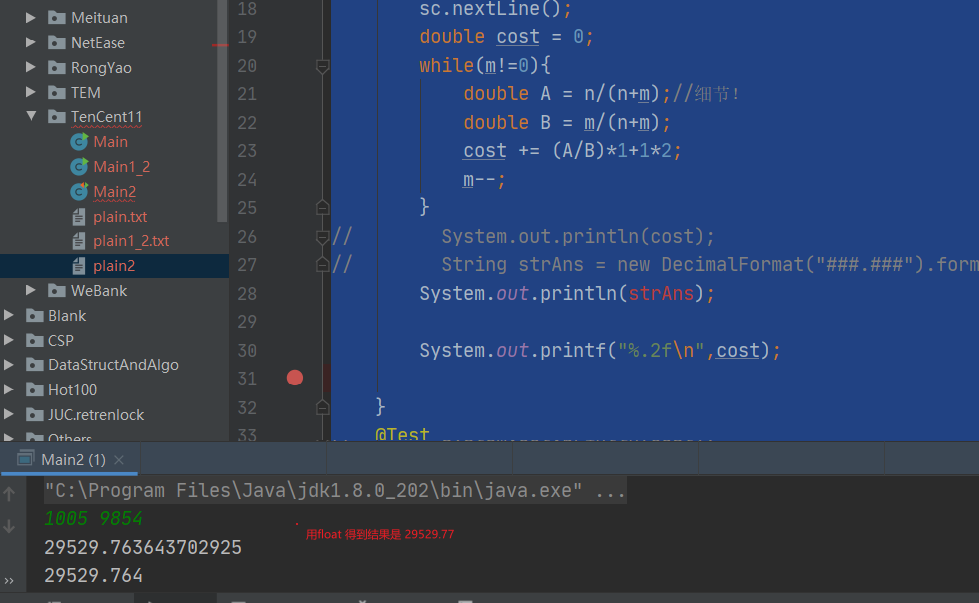Select plain2 file in project tree
The image size is (979, 603).
[114, 266]
